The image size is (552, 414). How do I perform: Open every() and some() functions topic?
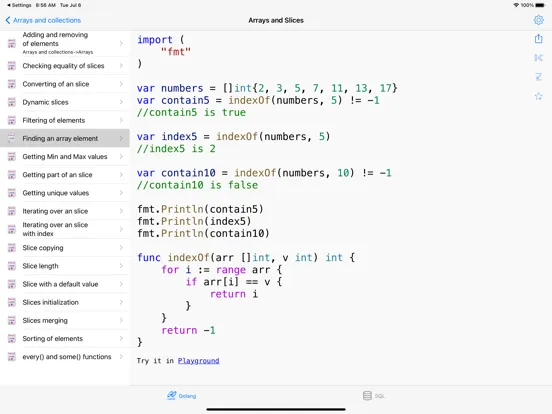(65, 357)
